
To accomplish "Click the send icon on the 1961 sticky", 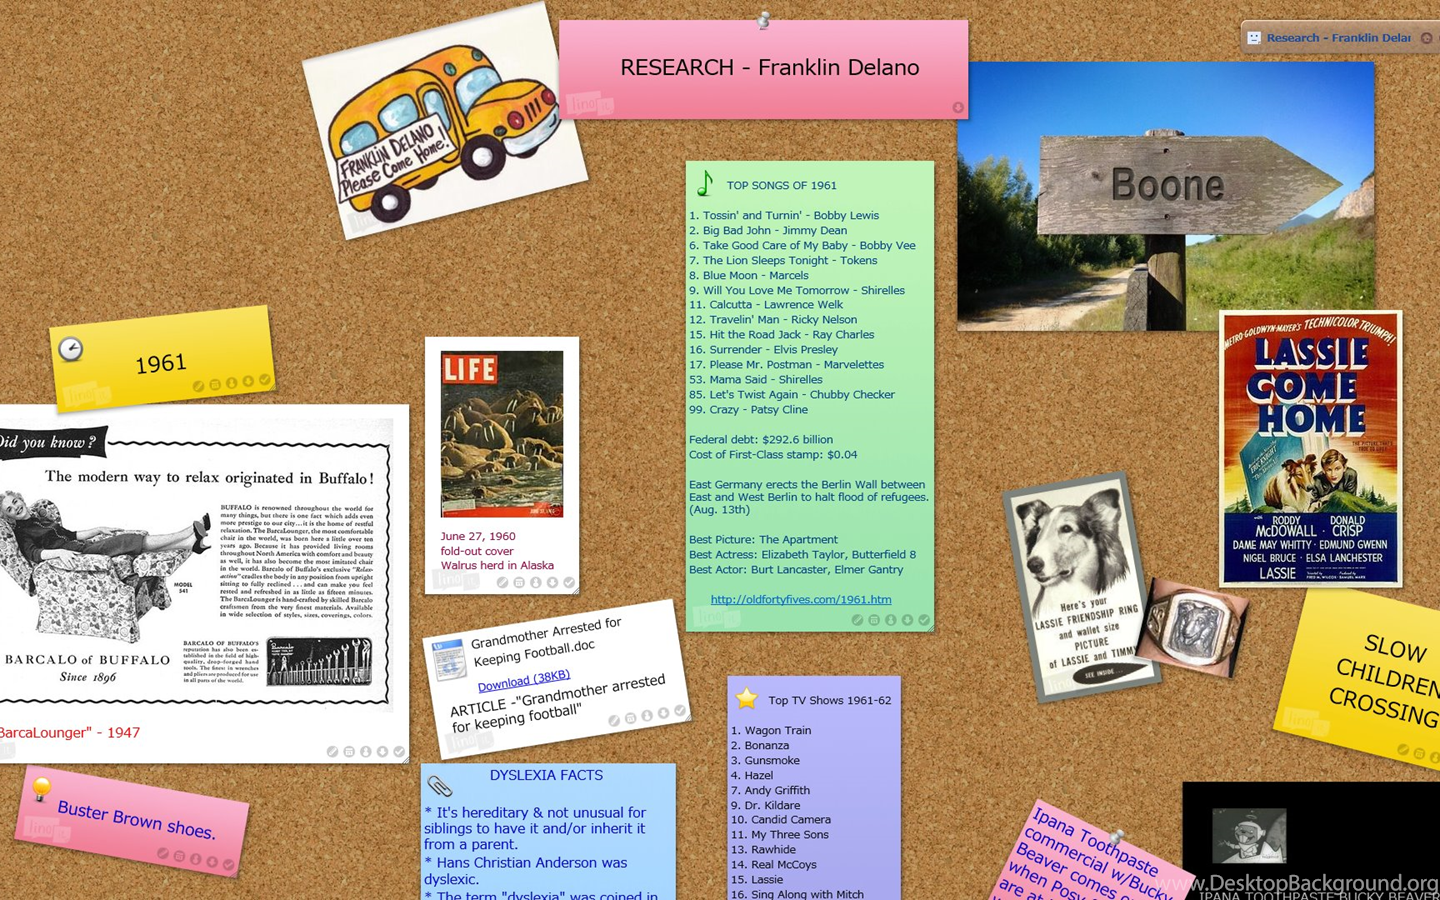I will tap(231, 383).
